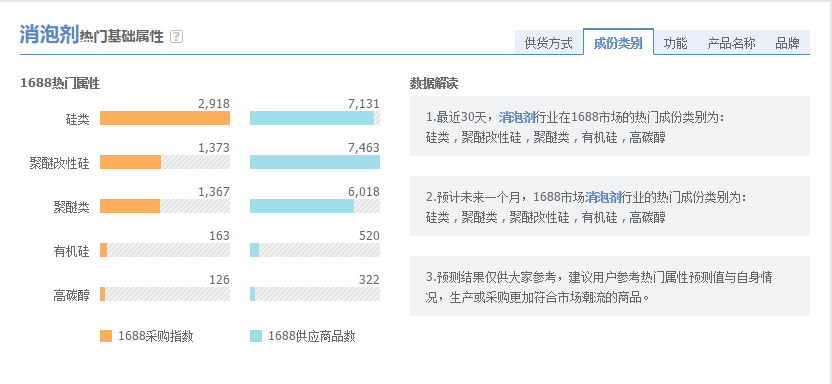Click the orange 有机硅 purchase bar
The image size is (832, 384).
pos(103,250)
